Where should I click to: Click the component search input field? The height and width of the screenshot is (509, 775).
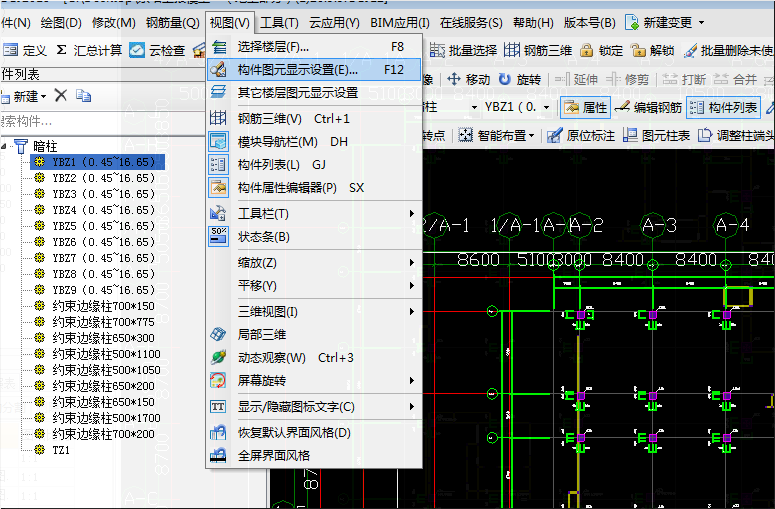pyautogui.click(x=102, y=122)
